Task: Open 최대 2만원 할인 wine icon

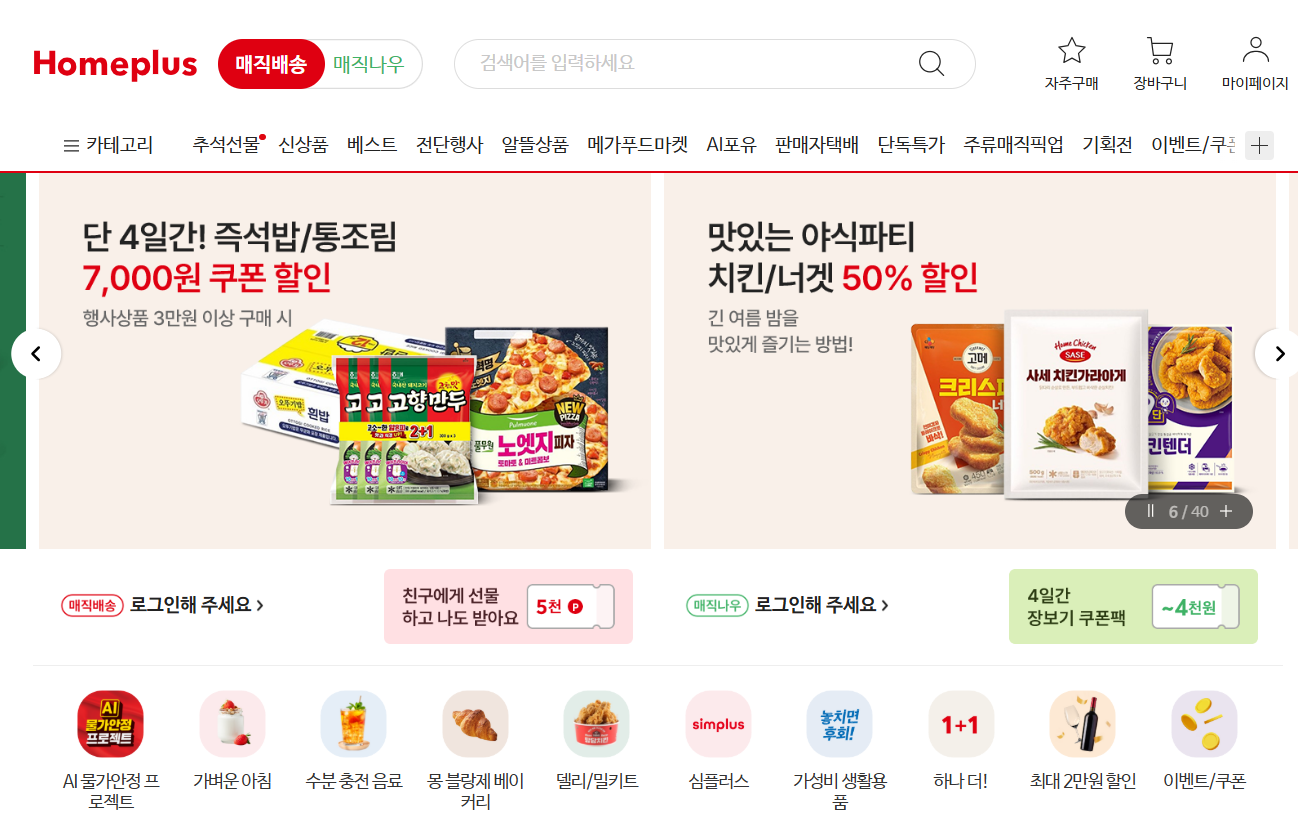Action: point(1083,724)
